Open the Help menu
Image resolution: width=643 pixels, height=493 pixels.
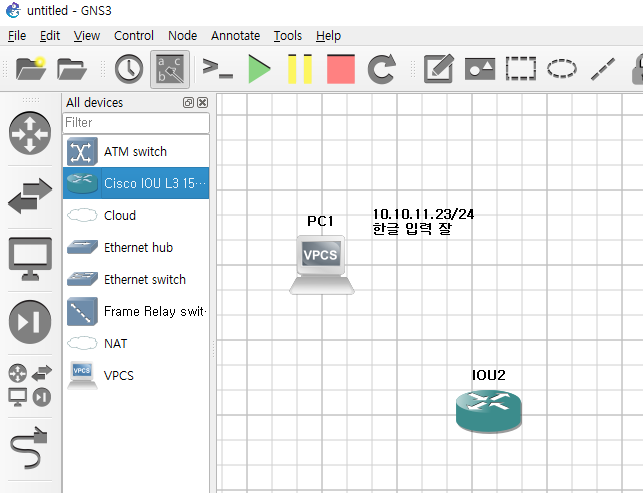pos(328,36)
